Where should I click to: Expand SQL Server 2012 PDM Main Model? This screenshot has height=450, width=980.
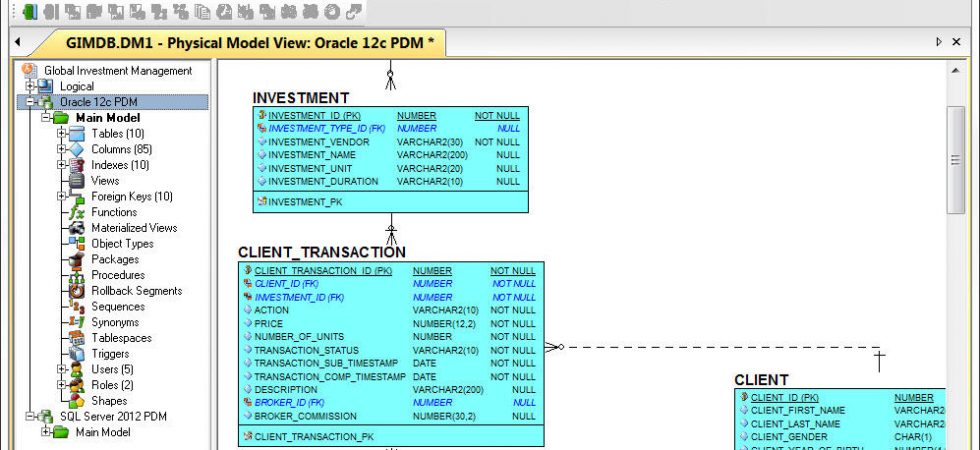pos(46,432)
